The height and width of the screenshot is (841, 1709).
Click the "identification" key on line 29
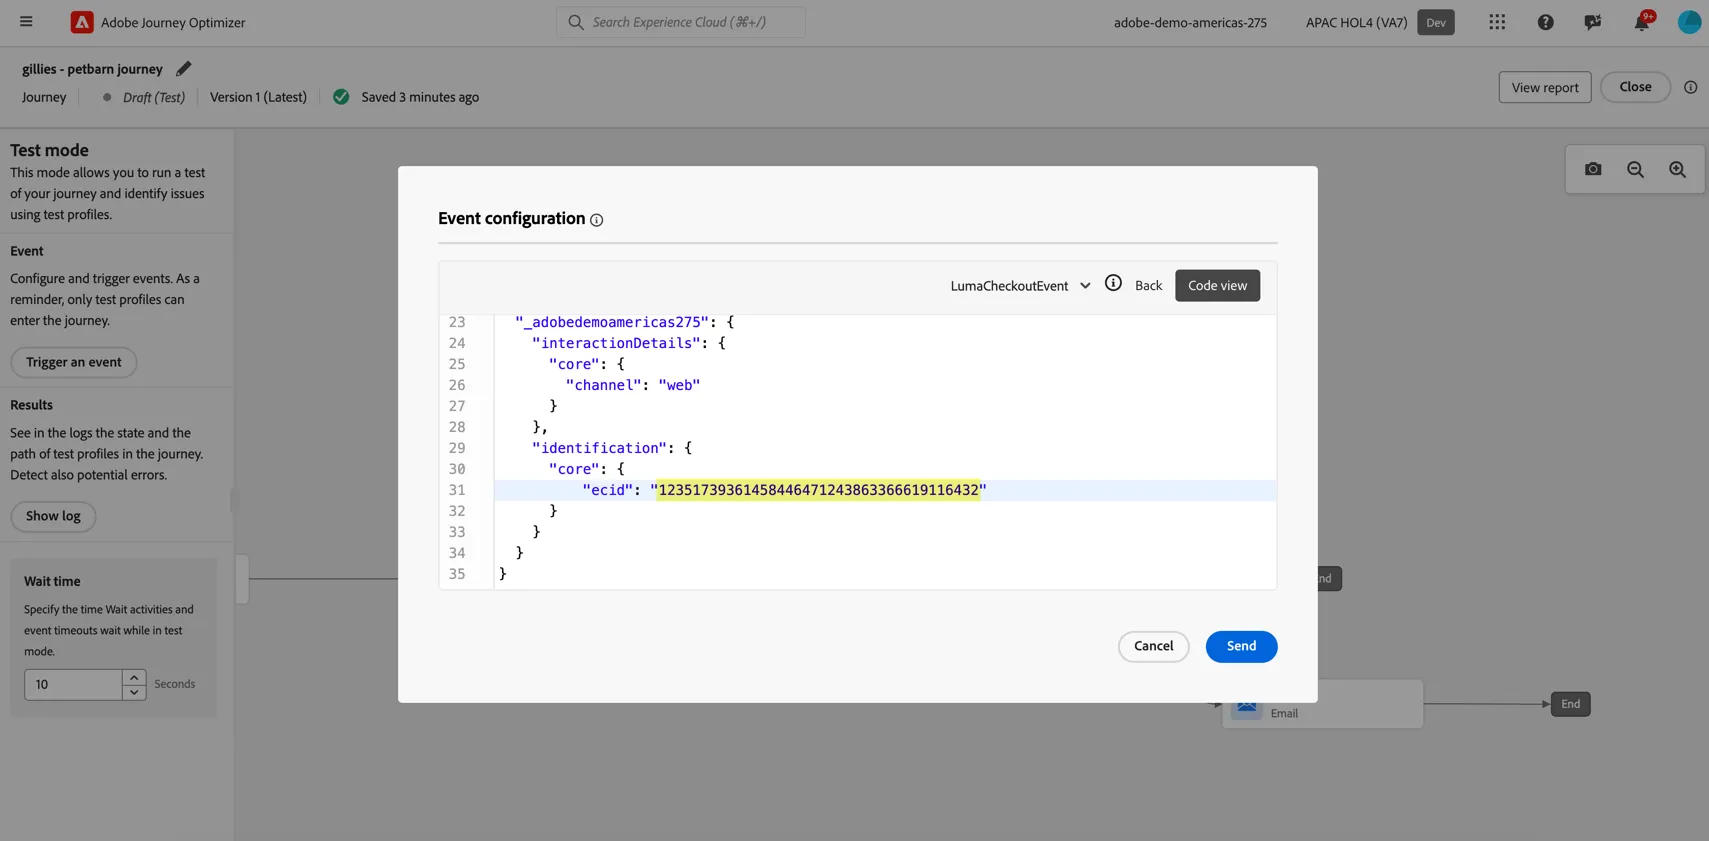pos(599,448)
